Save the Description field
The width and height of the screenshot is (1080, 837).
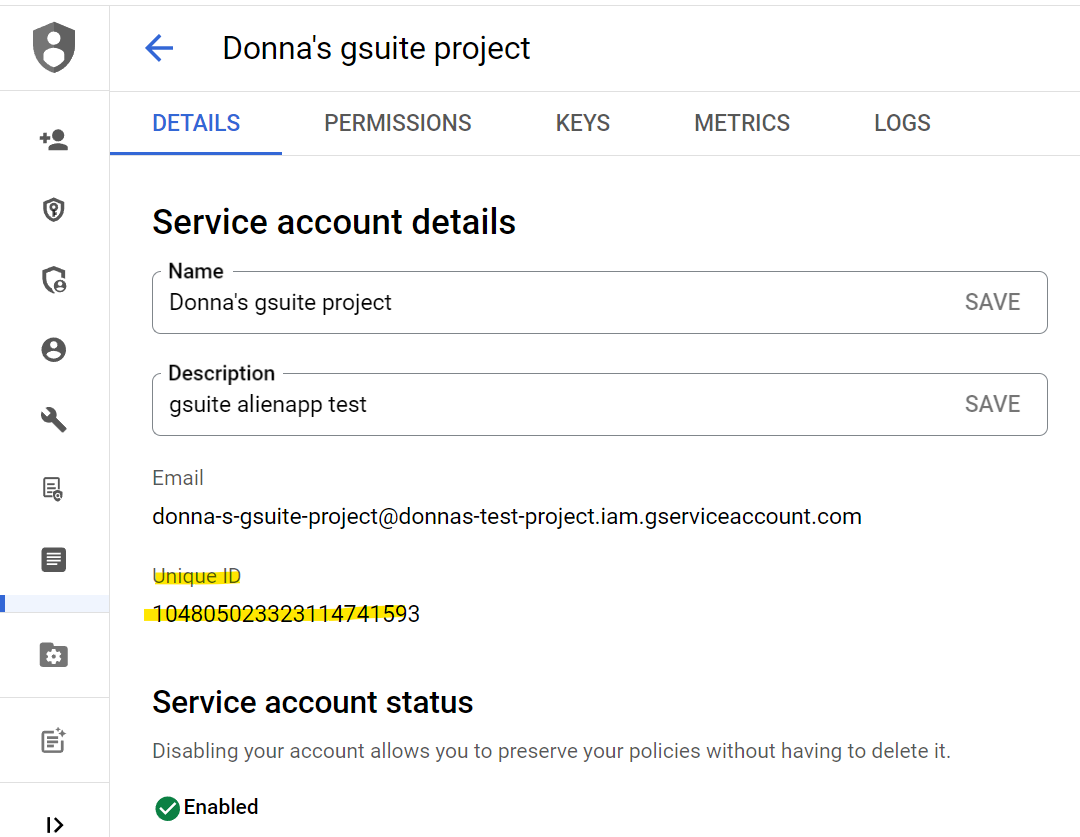[x=992, y=404]
